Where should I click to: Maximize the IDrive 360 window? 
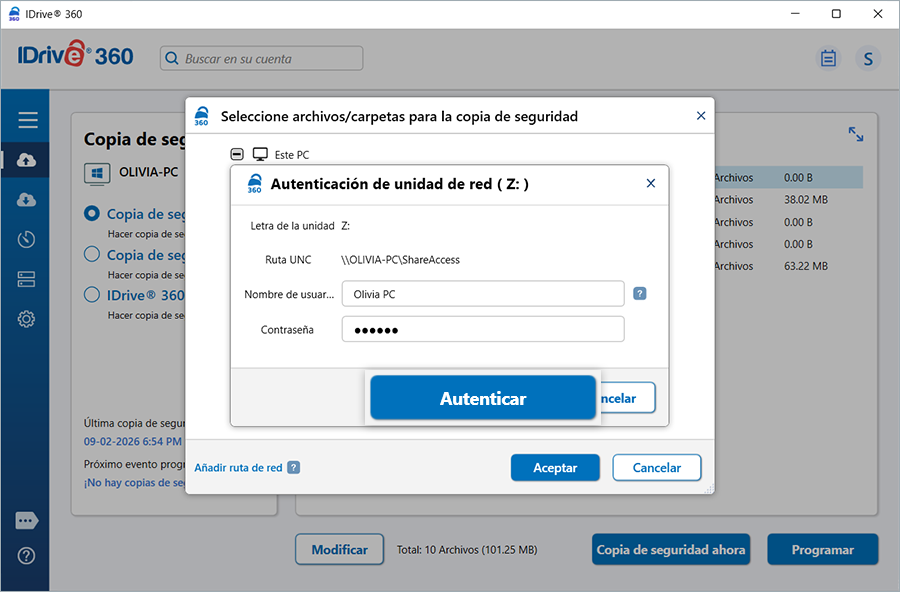pos(836,14)
